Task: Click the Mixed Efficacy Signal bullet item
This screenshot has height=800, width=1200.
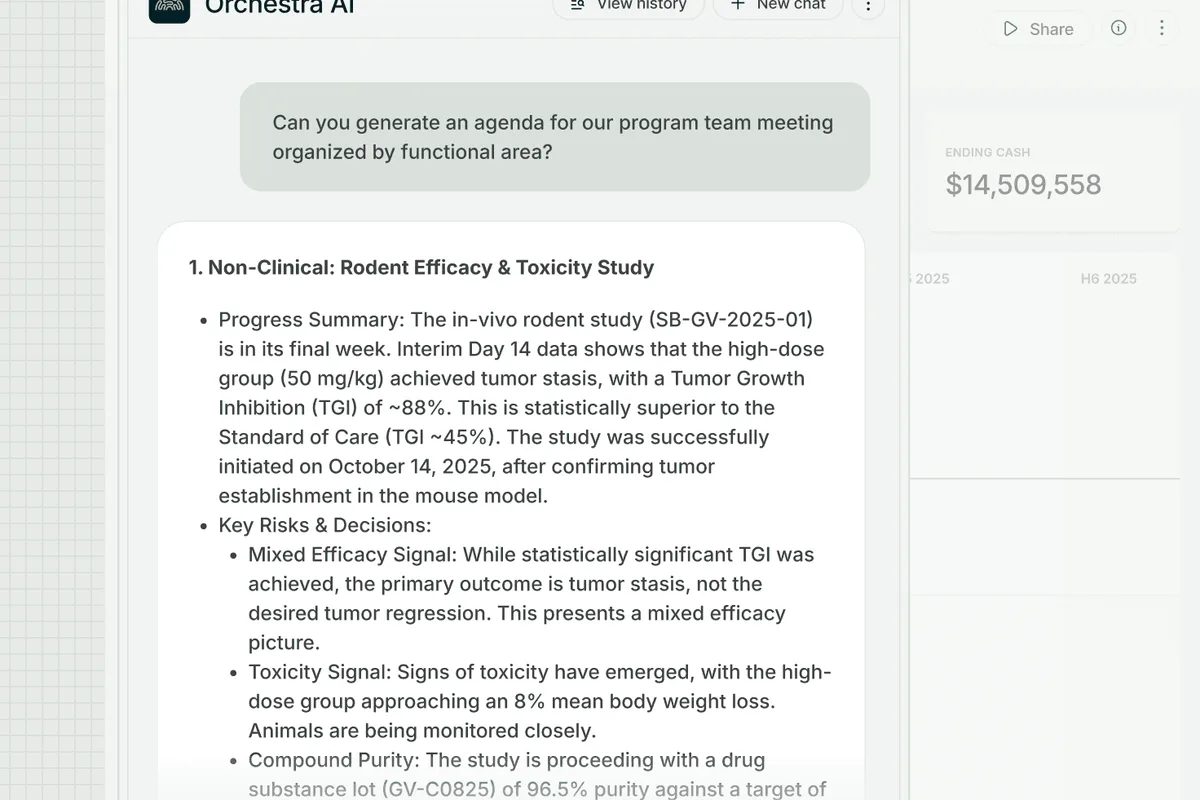Action: coord(531,598)
